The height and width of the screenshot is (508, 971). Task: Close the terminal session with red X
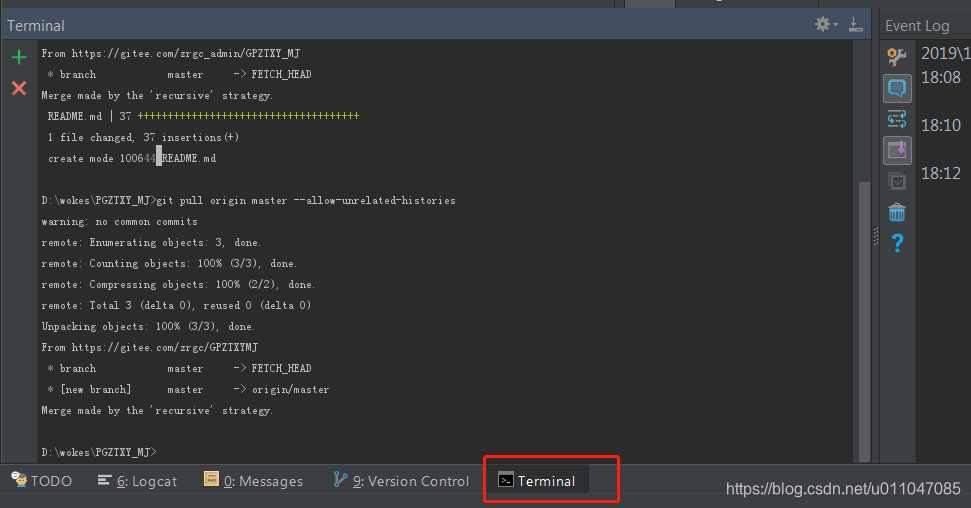19,88
